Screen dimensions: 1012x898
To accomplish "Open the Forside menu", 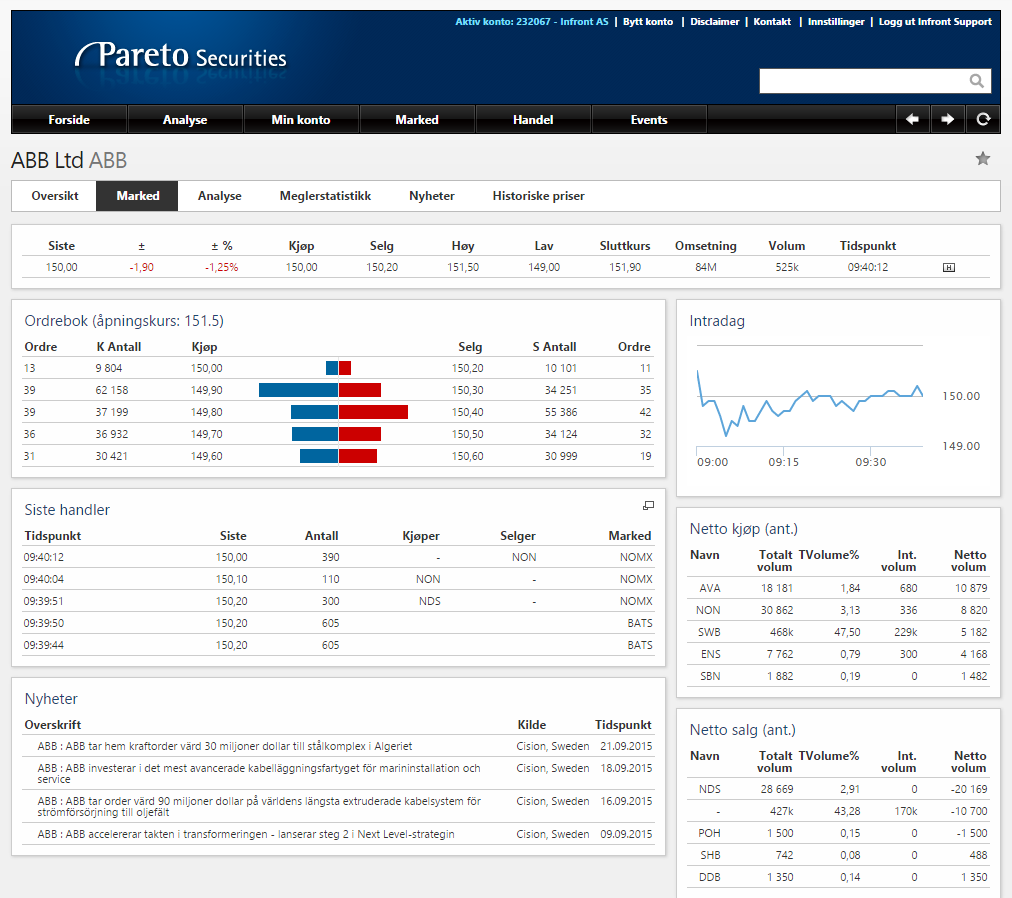I will pos(69,119).
